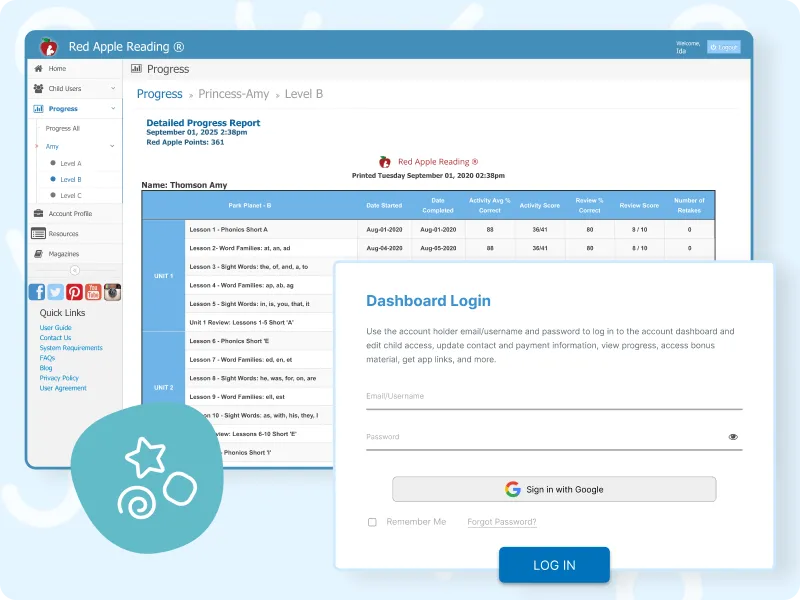Open the Twitter social icon
Viewport: 800px width, 600px height.
point(56,292)
